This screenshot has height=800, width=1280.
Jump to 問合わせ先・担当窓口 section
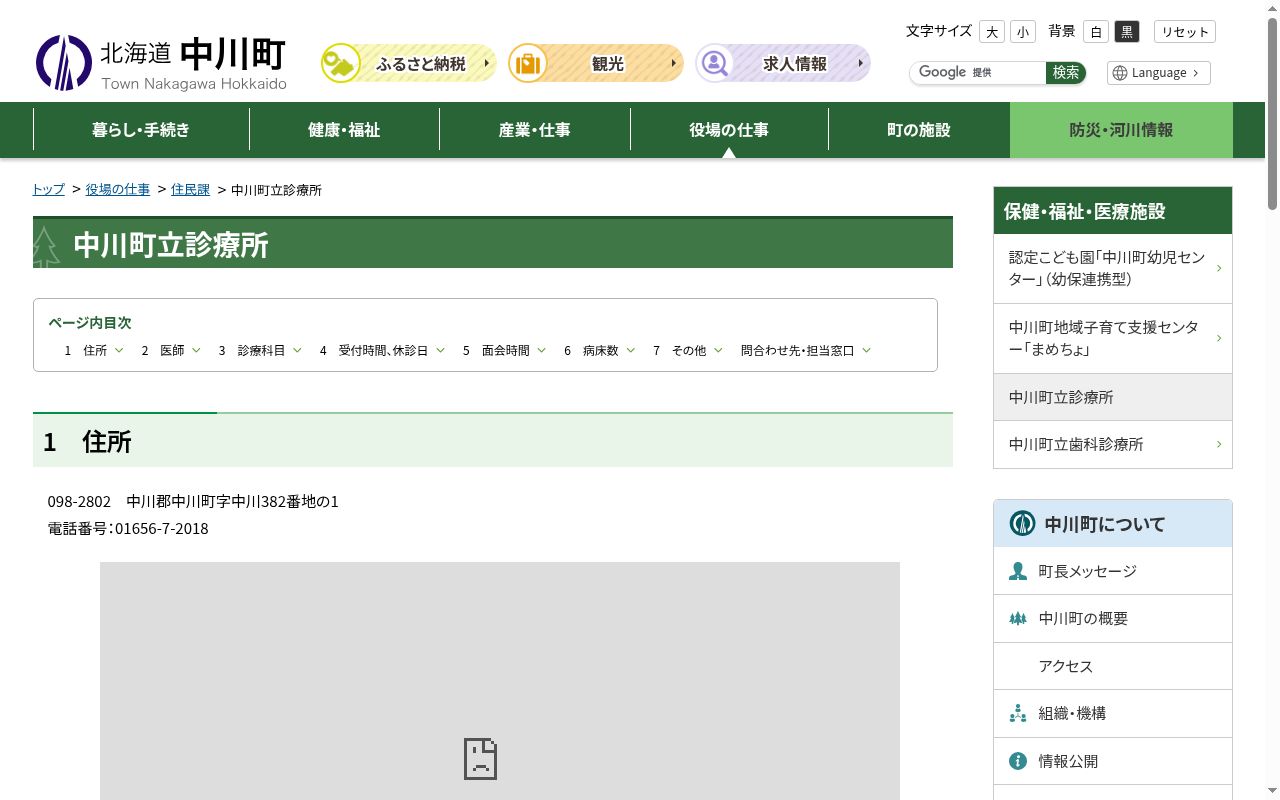[806, 350]
